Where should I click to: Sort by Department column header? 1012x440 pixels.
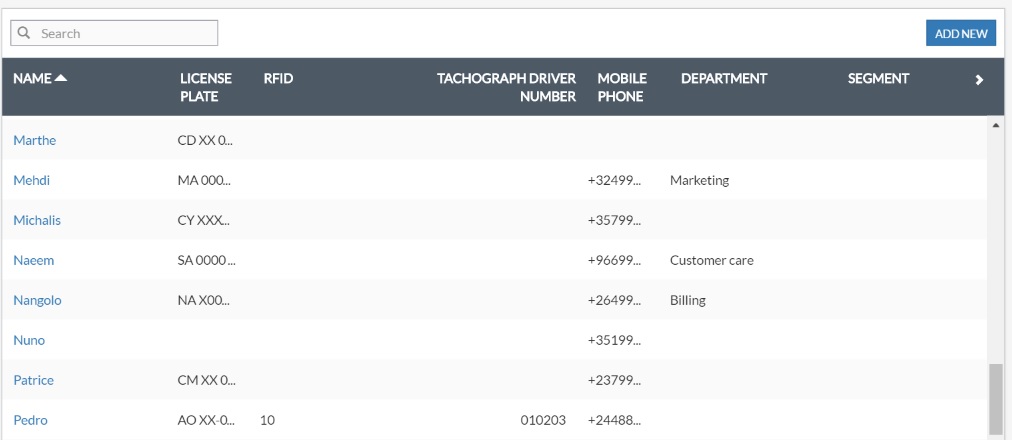[x=723, y=78]
